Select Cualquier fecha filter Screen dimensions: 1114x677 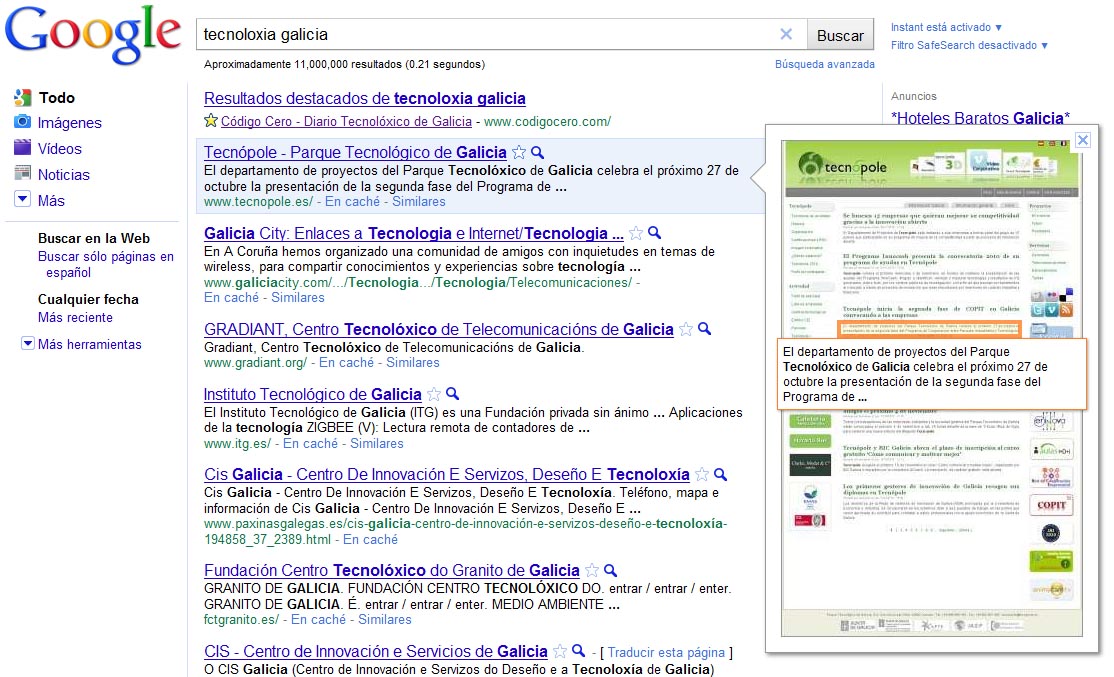click(x=88, y=299)
